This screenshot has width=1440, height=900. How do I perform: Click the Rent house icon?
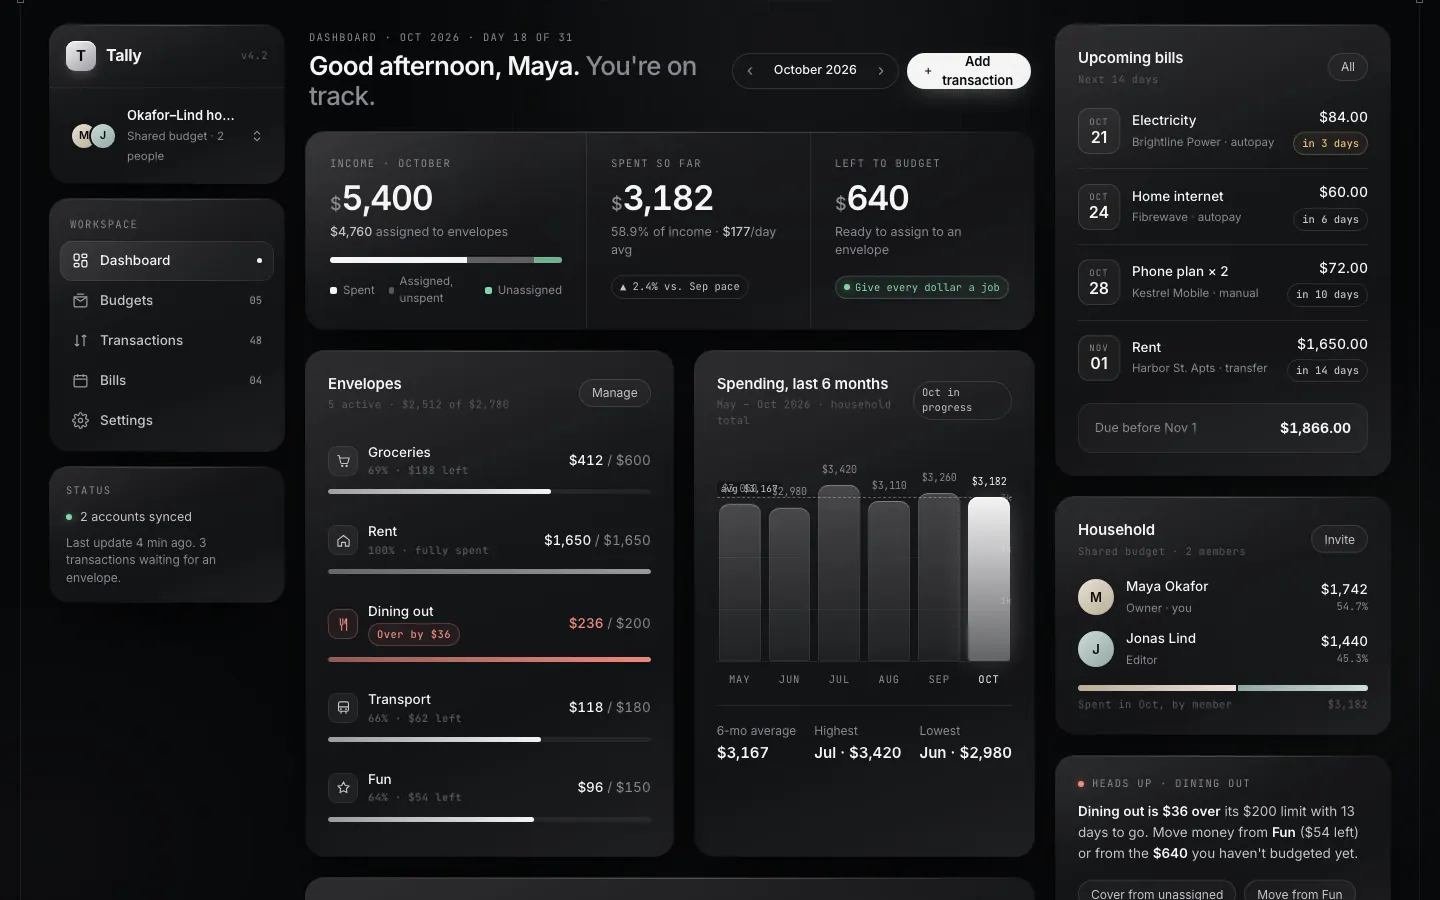pyautogui.click(x=343, y=541)
